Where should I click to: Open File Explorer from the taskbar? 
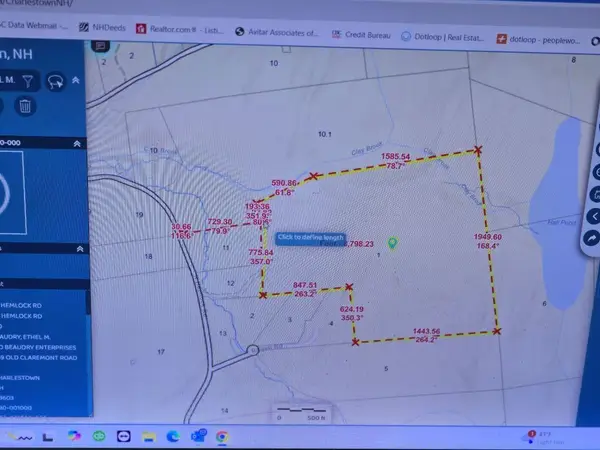[x=147, y=436]
